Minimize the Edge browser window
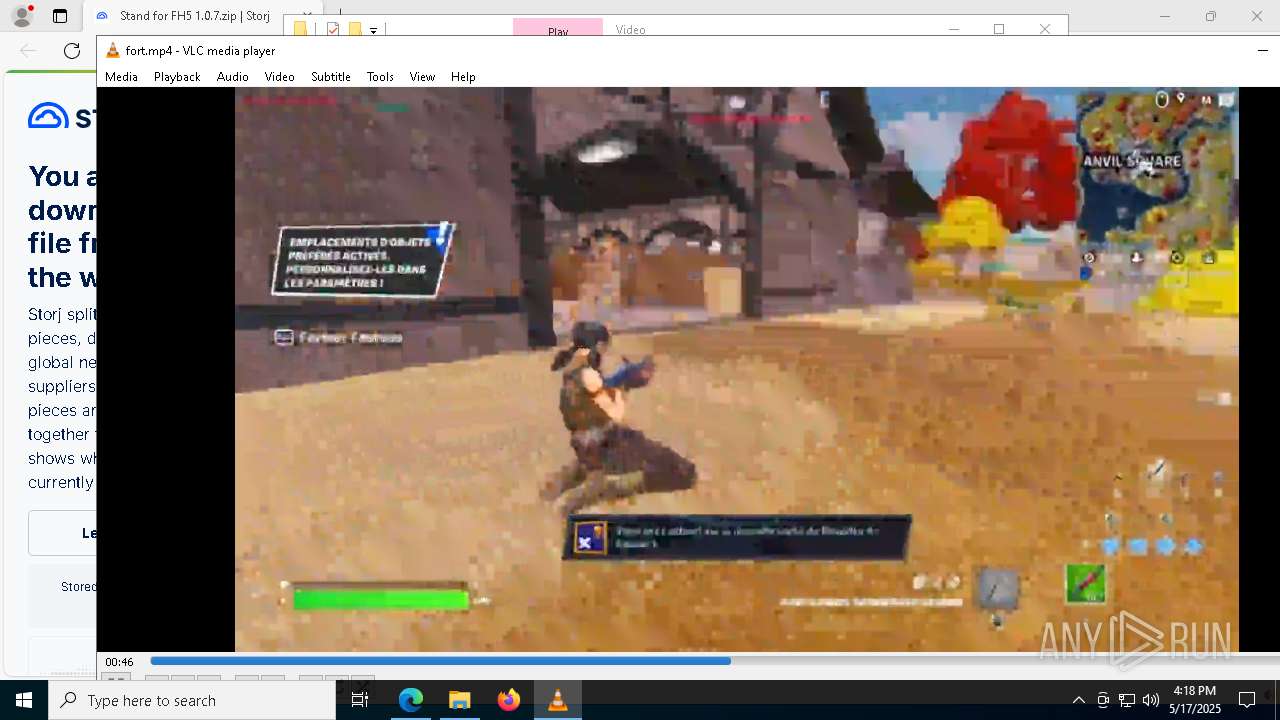This screenshot has height=720, width=1280. point(1164,16)
